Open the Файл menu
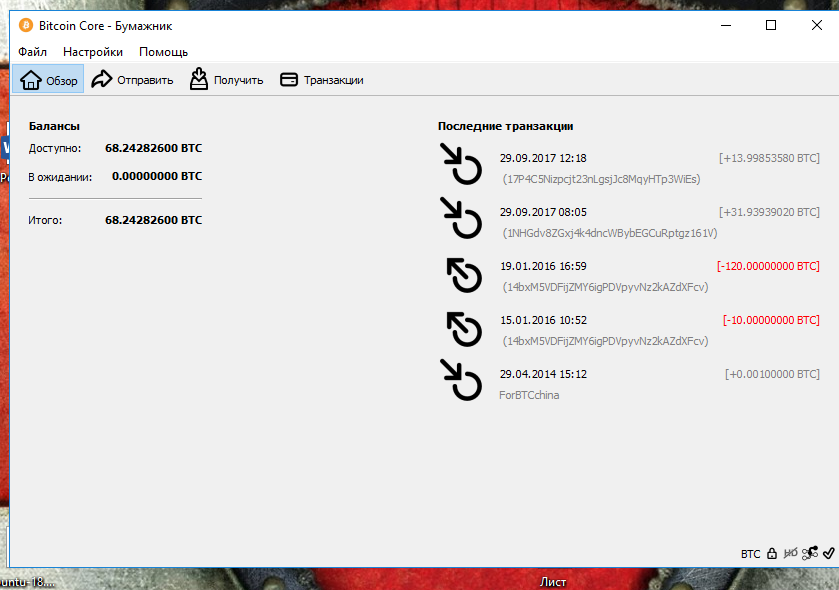This screenshot has height=590, width=839. [x=32, y=52]
